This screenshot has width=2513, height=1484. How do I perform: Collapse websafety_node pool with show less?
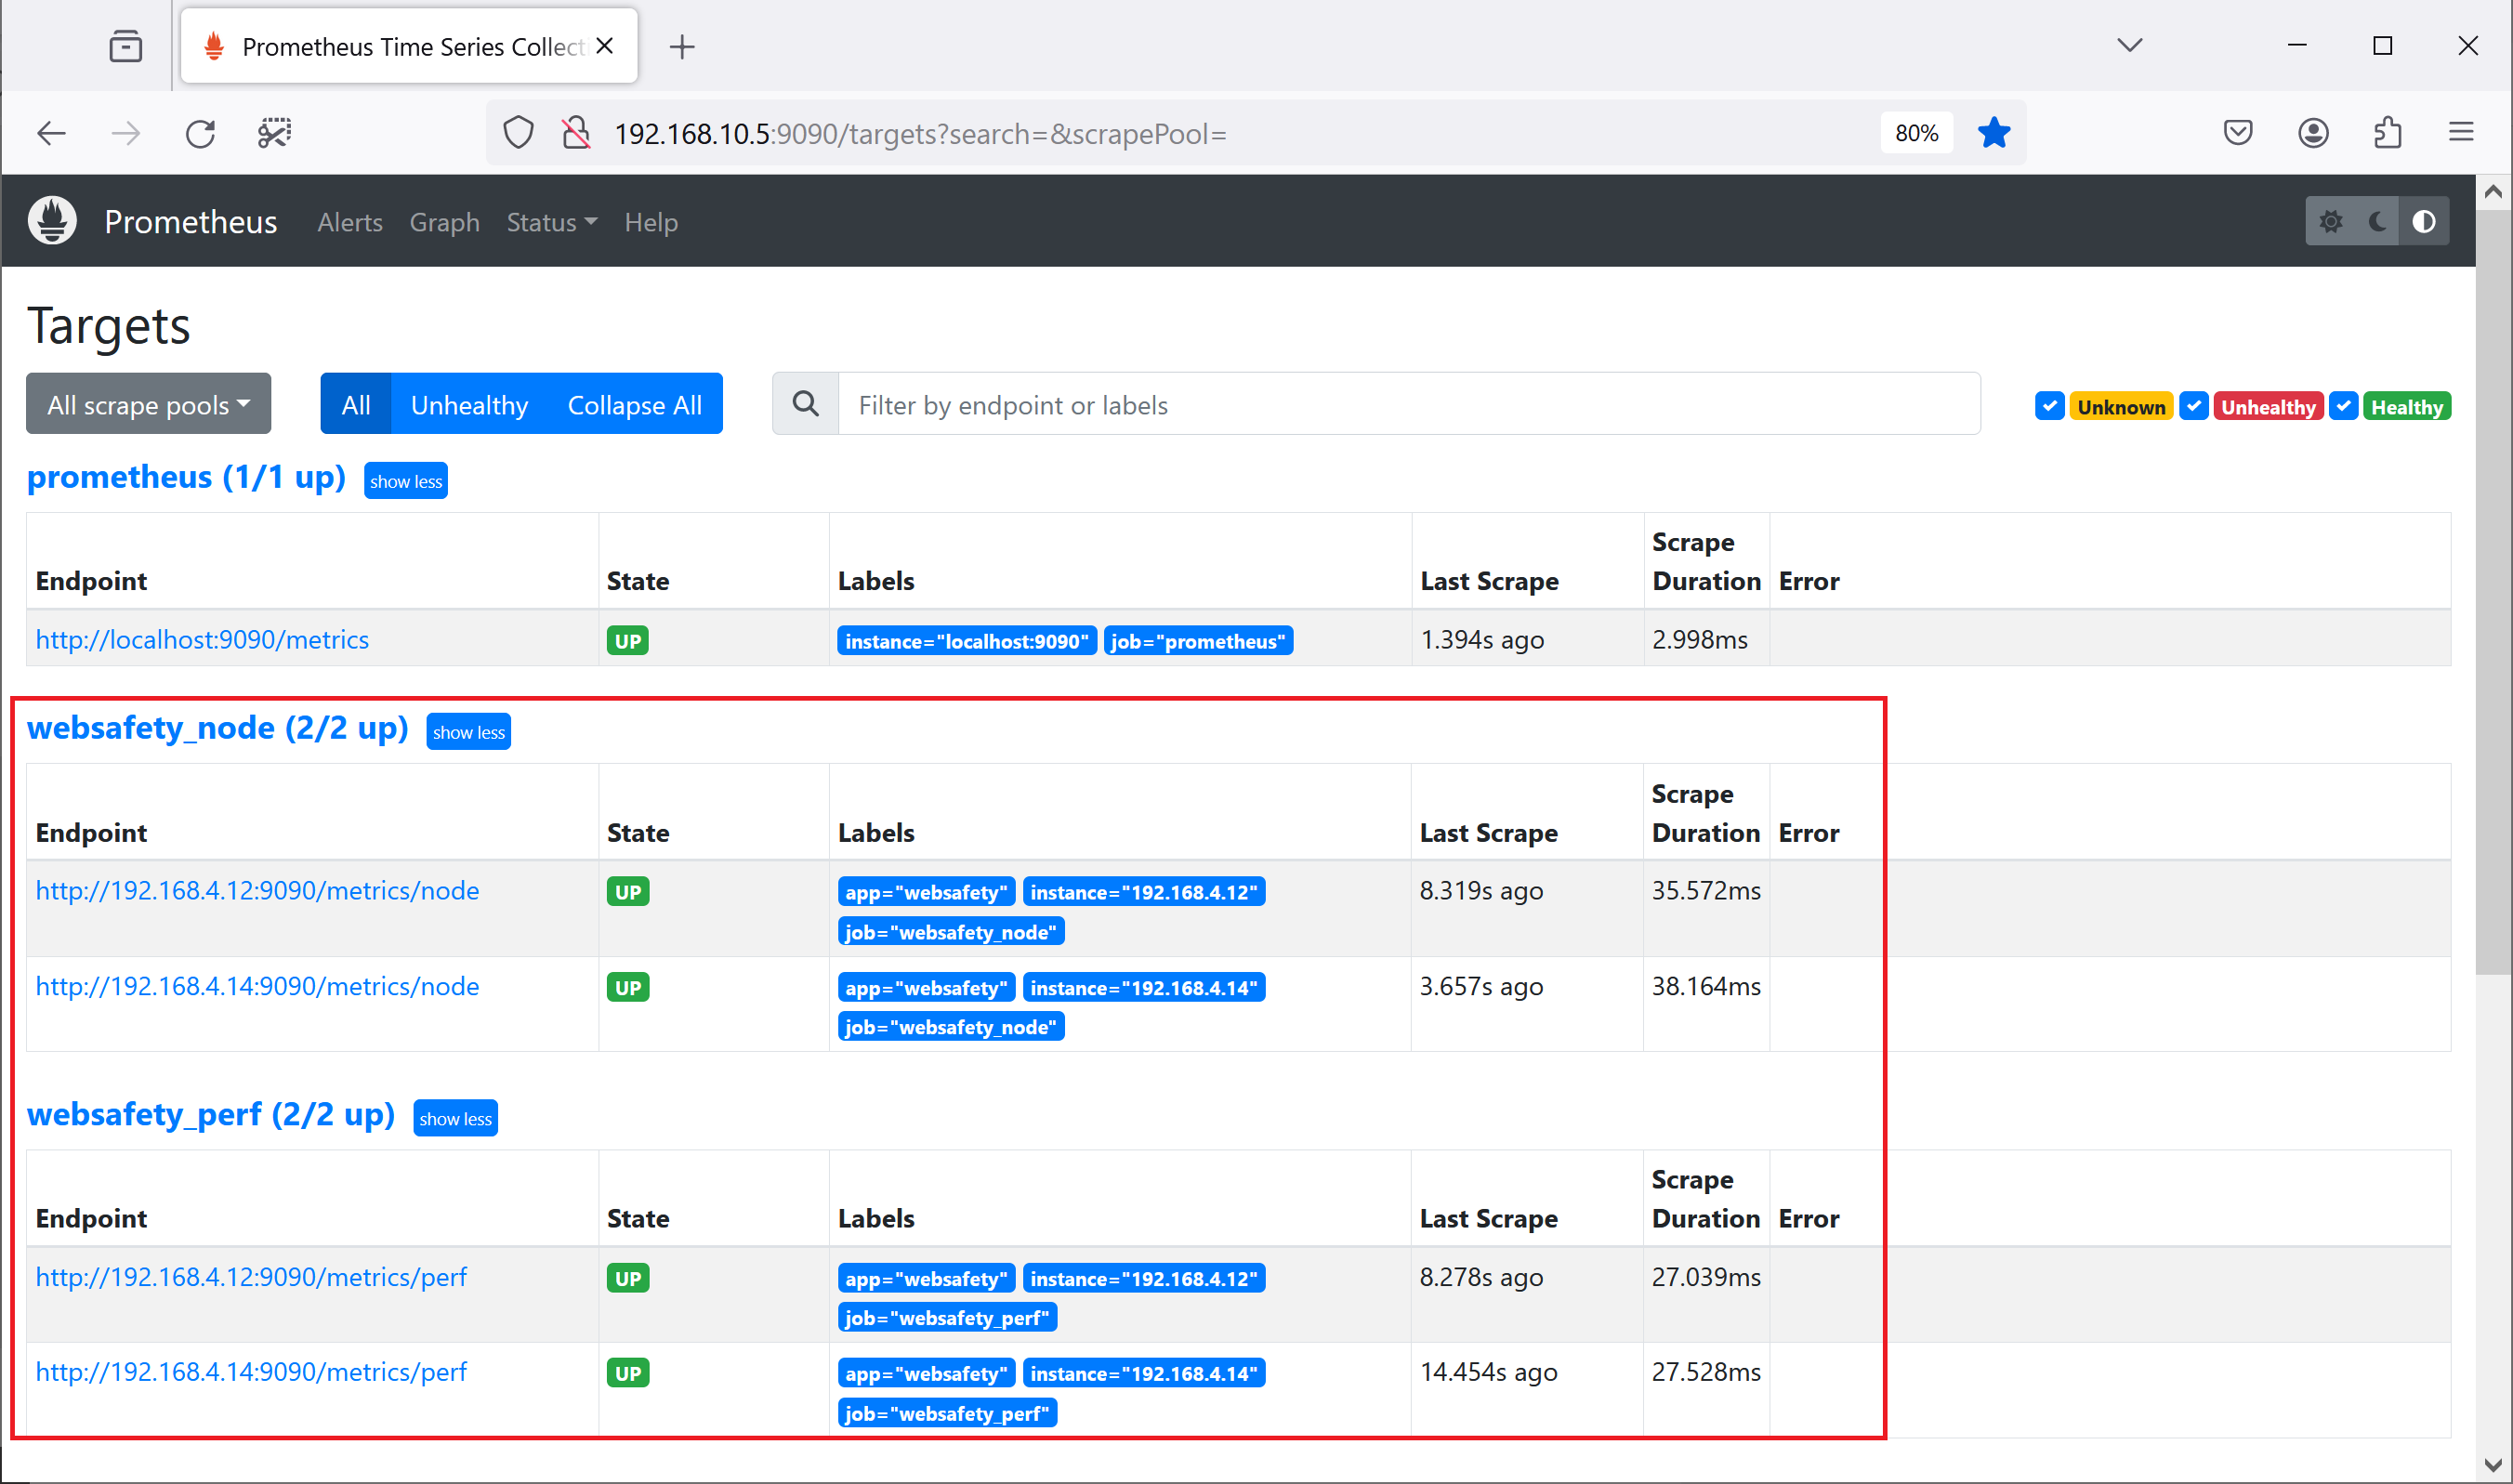[468, 732]
